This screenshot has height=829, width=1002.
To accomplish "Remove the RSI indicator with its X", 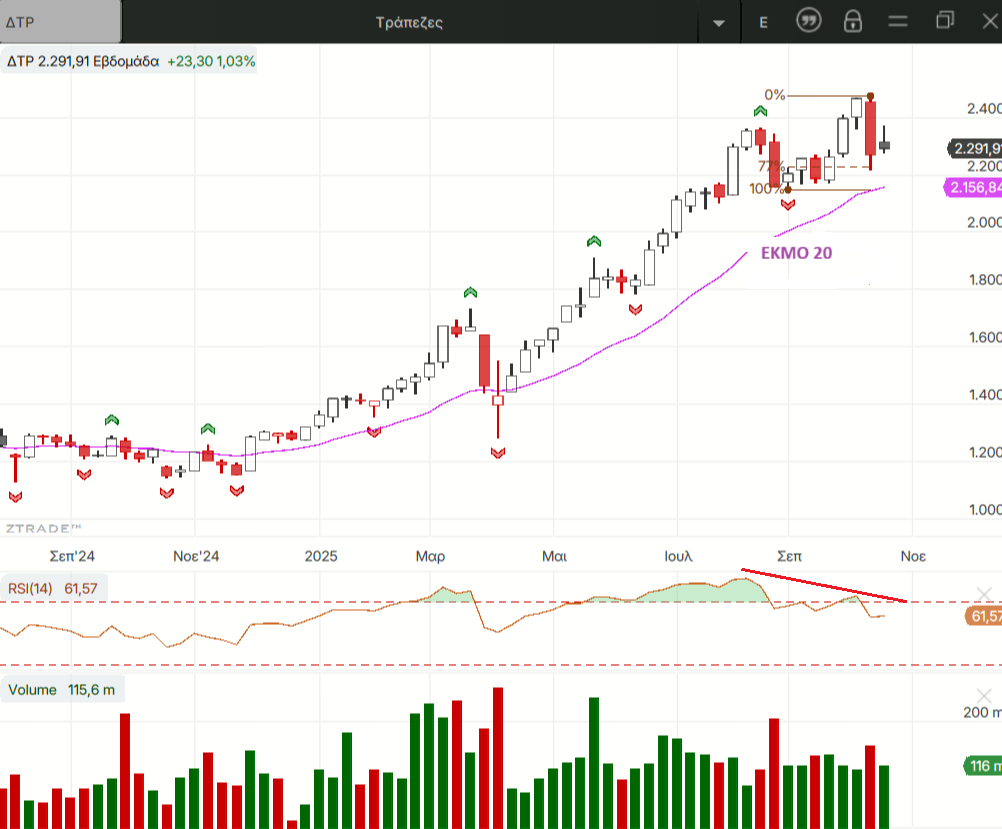I will coord(983,594).
